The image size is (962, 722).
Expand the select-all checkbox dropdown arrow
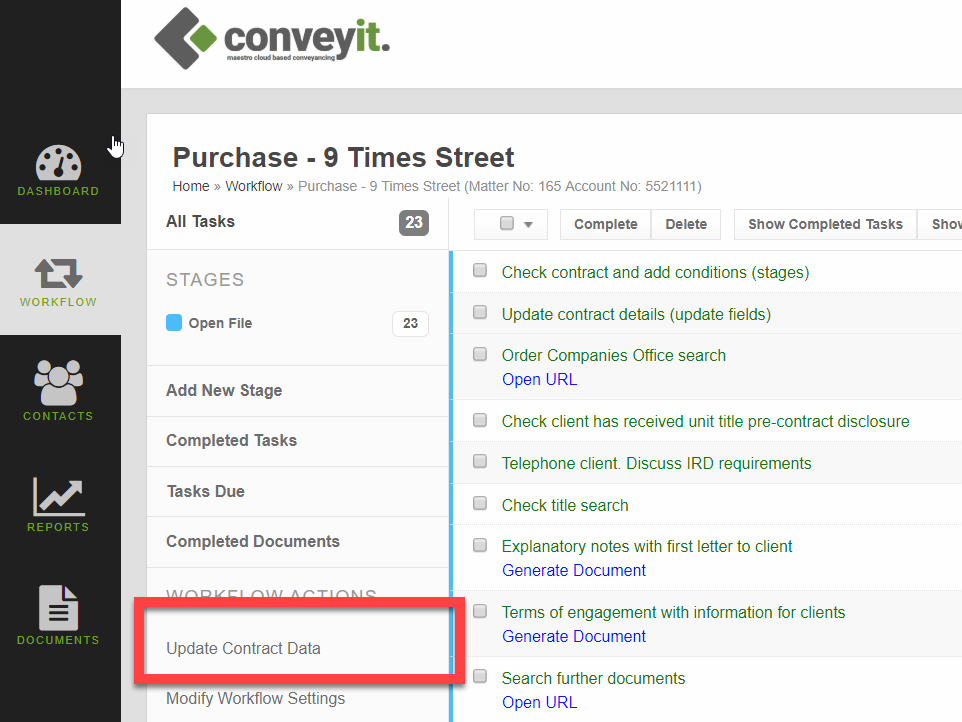529,225
